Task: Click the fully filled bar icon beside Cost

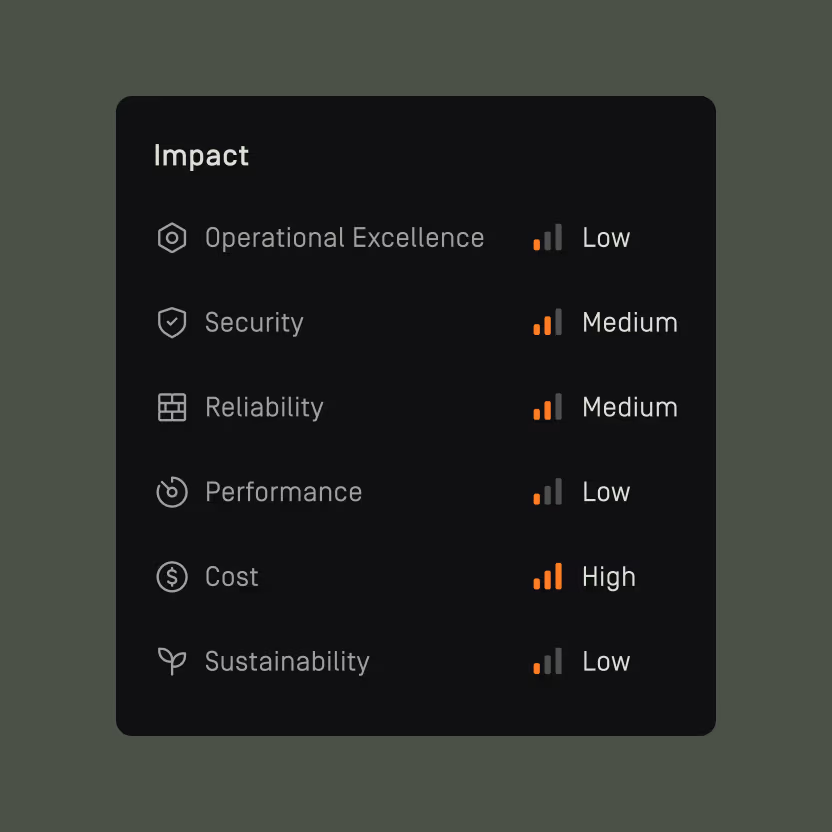Action: [547, 577]
